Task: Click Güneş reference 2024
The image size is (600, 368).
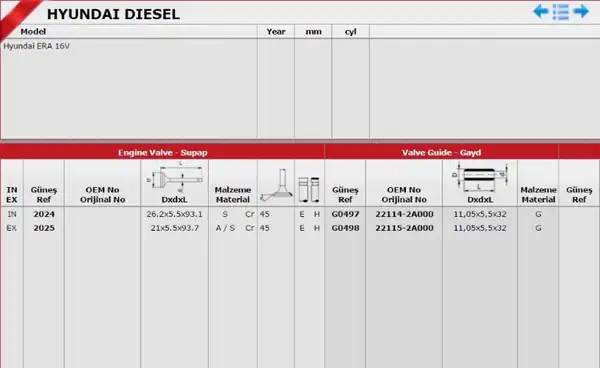Action: (x=44, y=214)
